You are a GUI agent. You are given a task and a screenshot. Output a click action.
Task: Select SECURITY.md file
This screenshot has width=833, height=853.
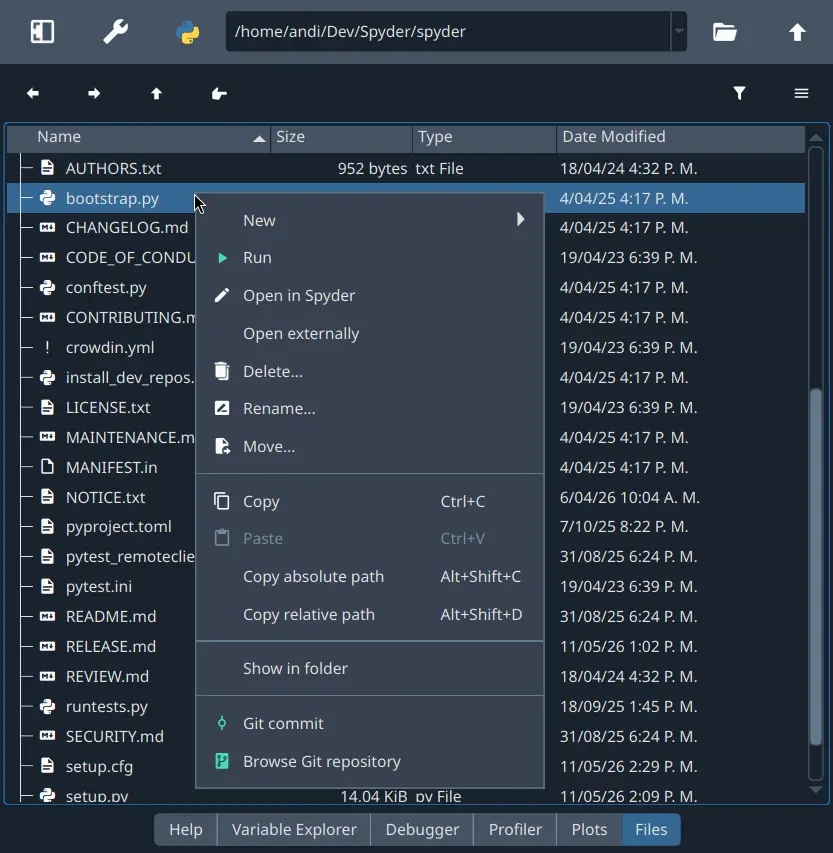tap(114, 736)
